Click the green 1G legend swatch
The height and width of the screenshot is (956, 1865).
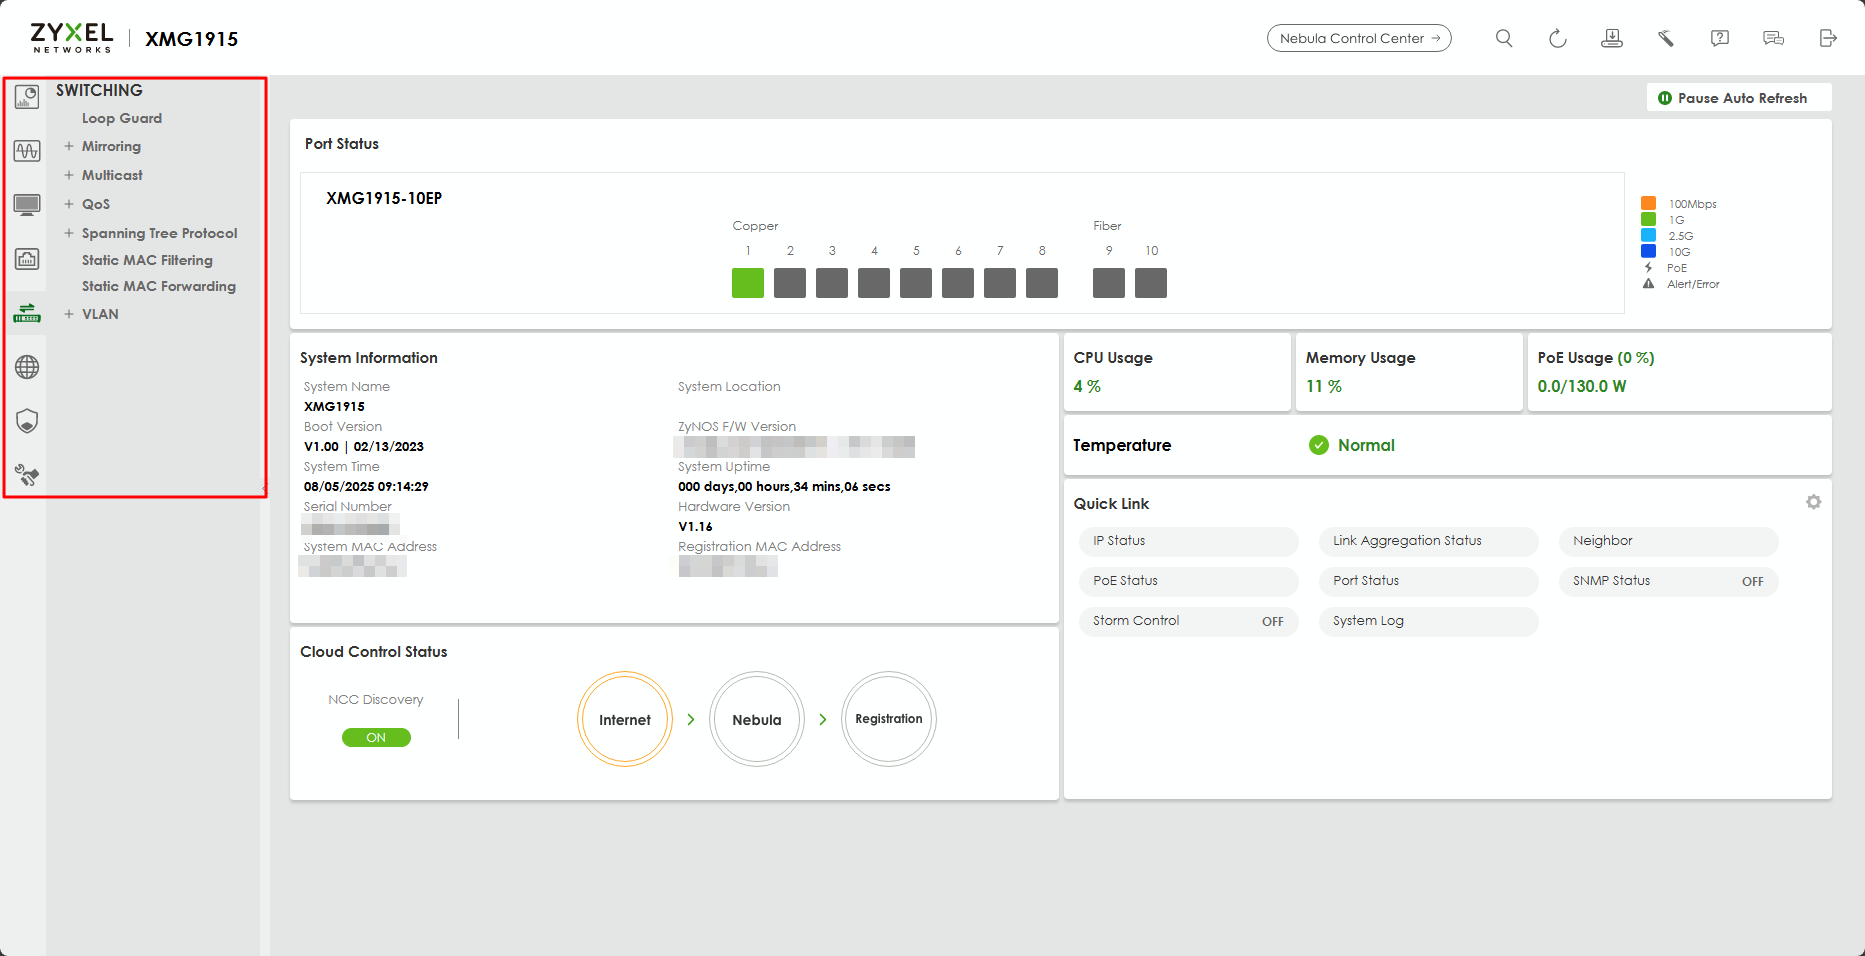tap(1648, 219)
